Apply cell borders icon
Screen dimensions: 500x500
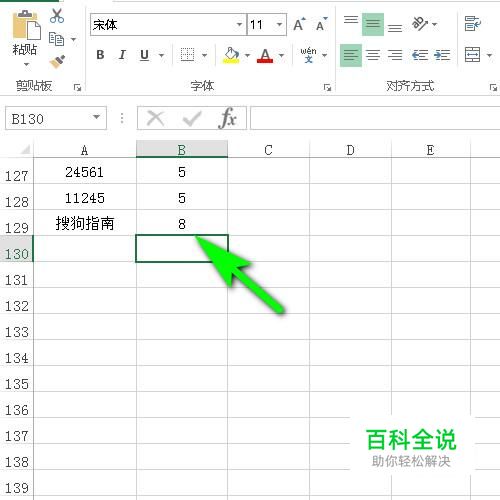click(x=187, y=55)
